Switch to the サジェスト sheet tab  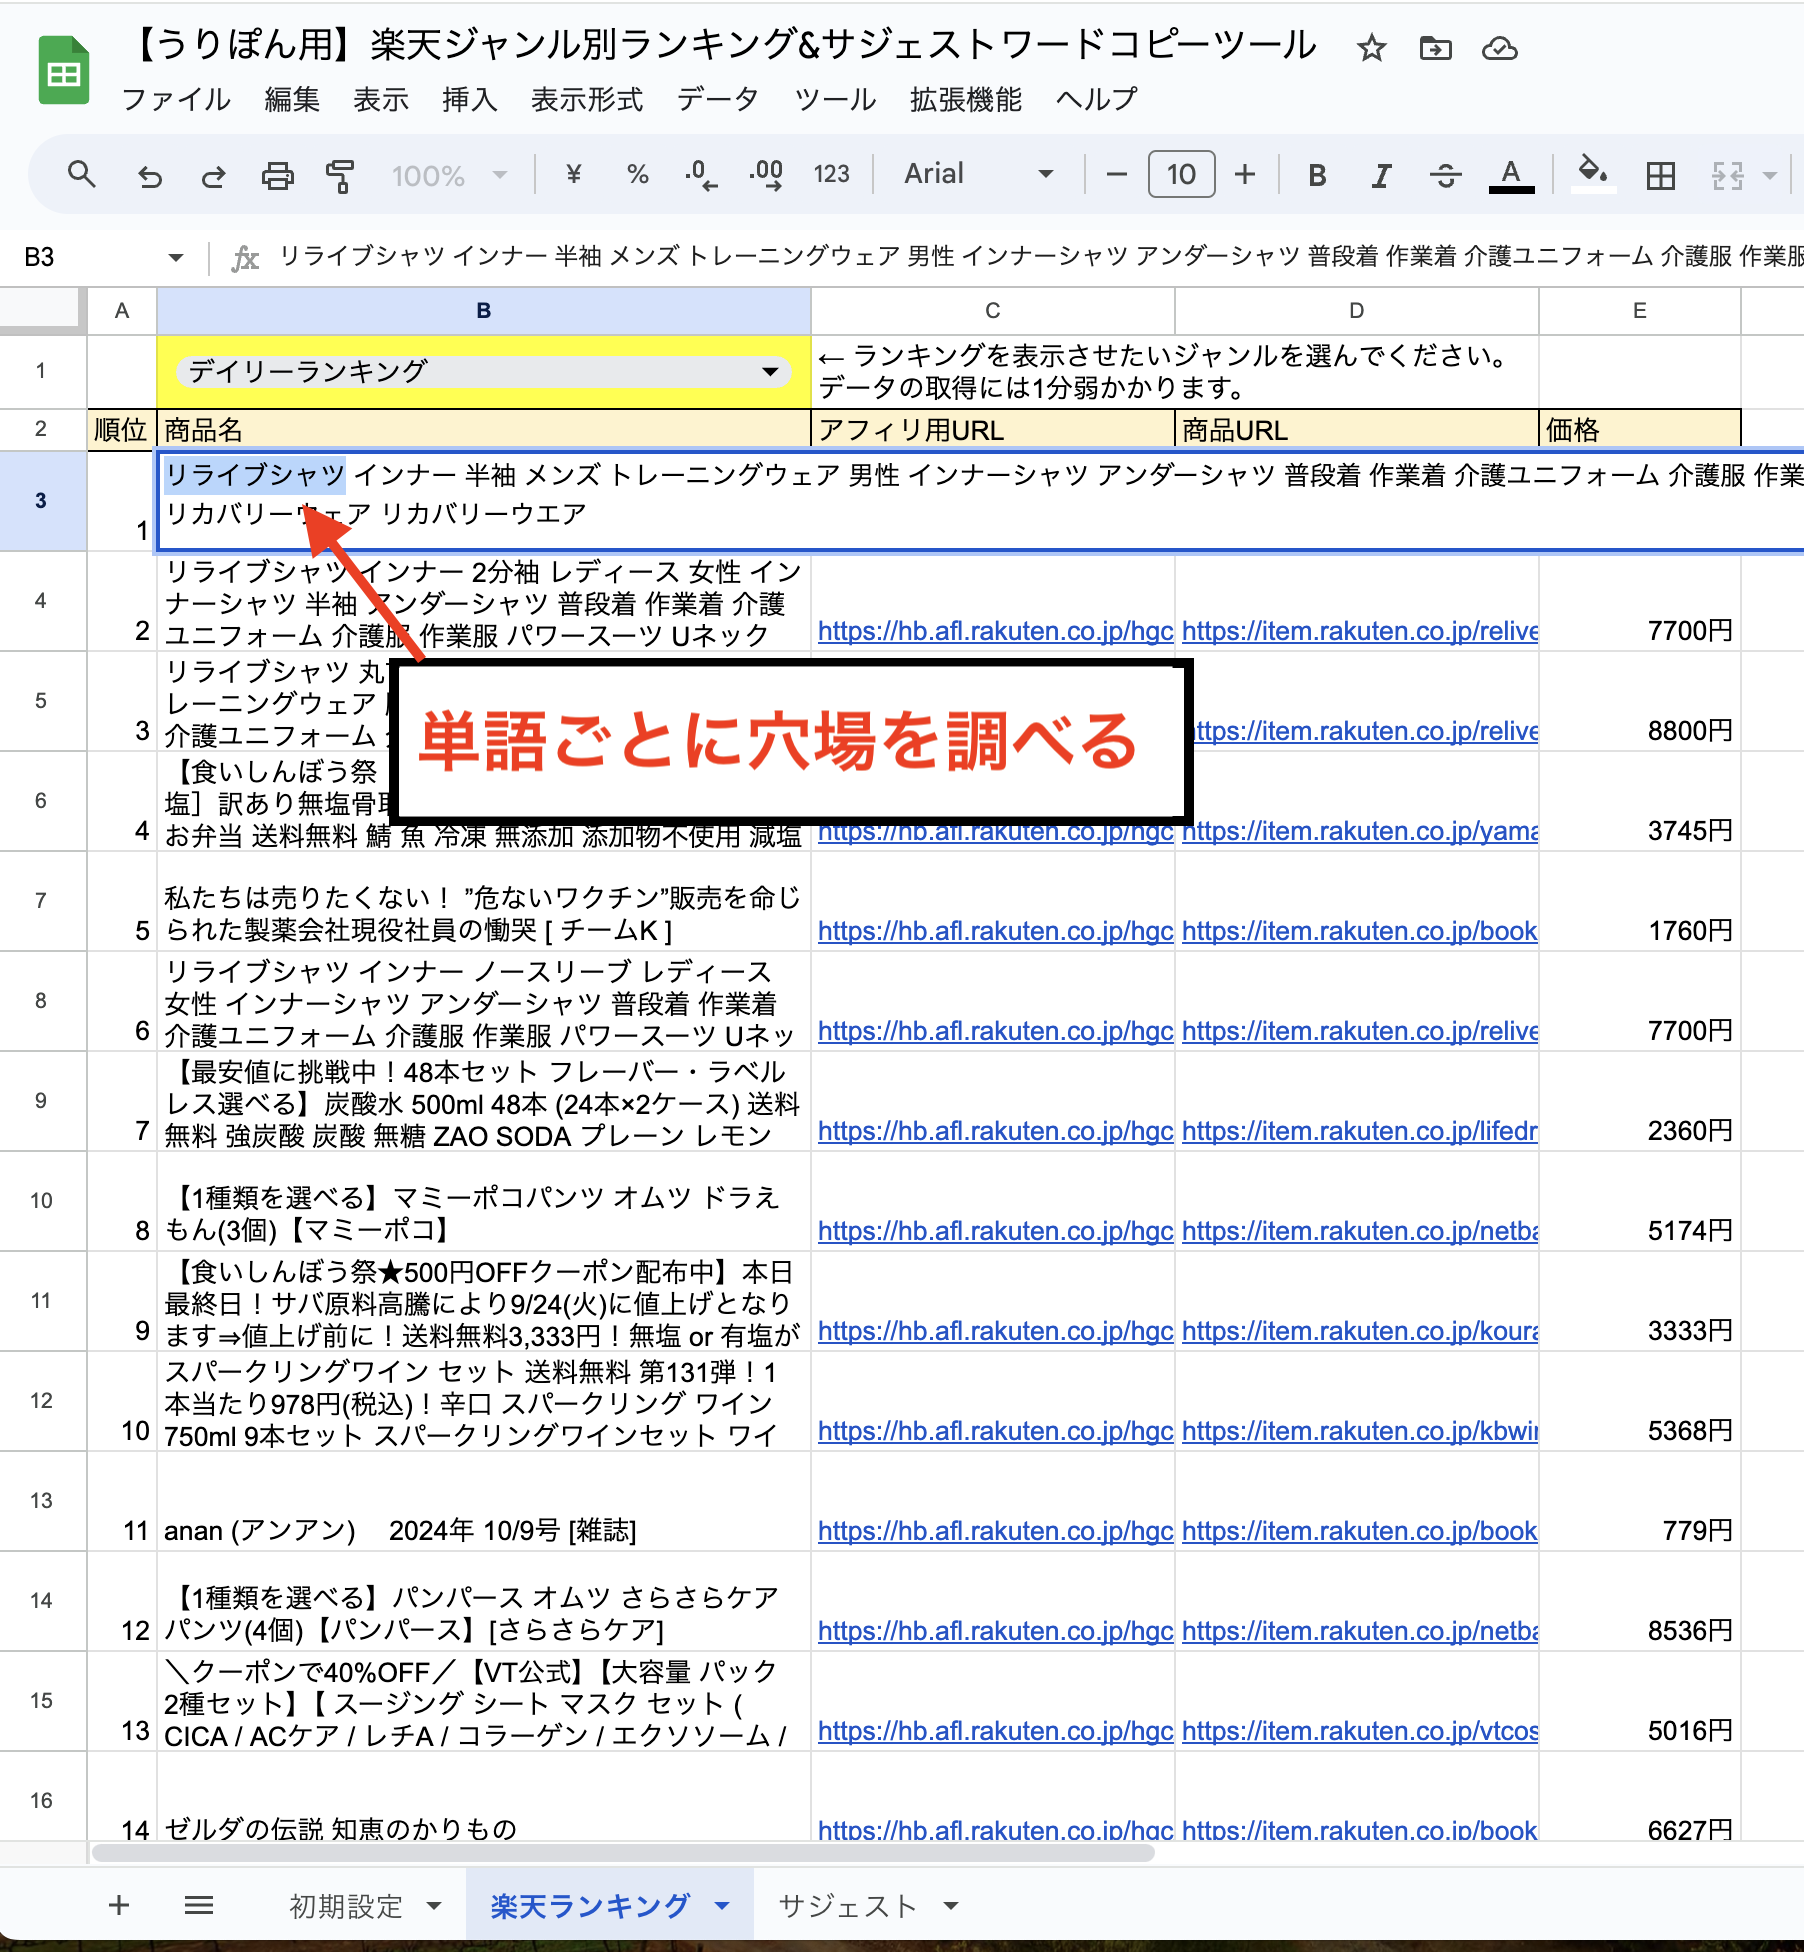847,1906
